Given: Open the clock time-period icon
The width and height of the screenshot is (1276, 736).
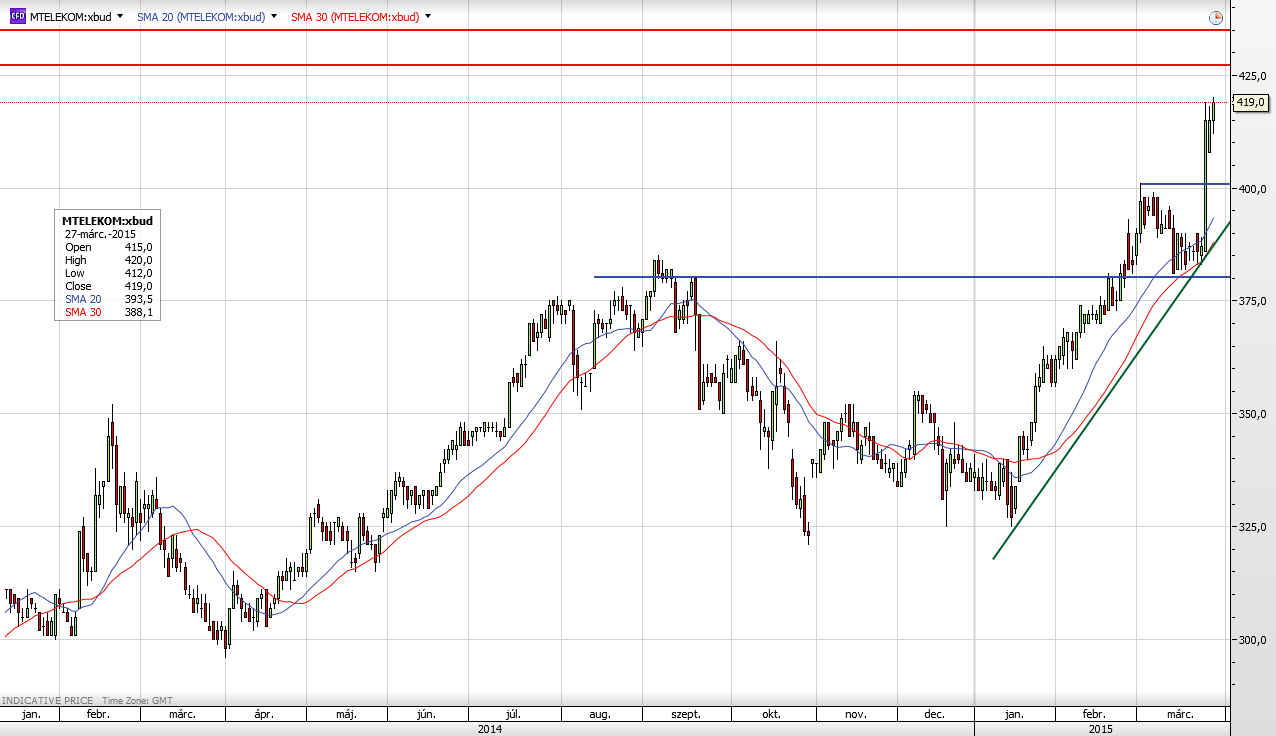Looking at the screenshot, I should [1215, 18].
